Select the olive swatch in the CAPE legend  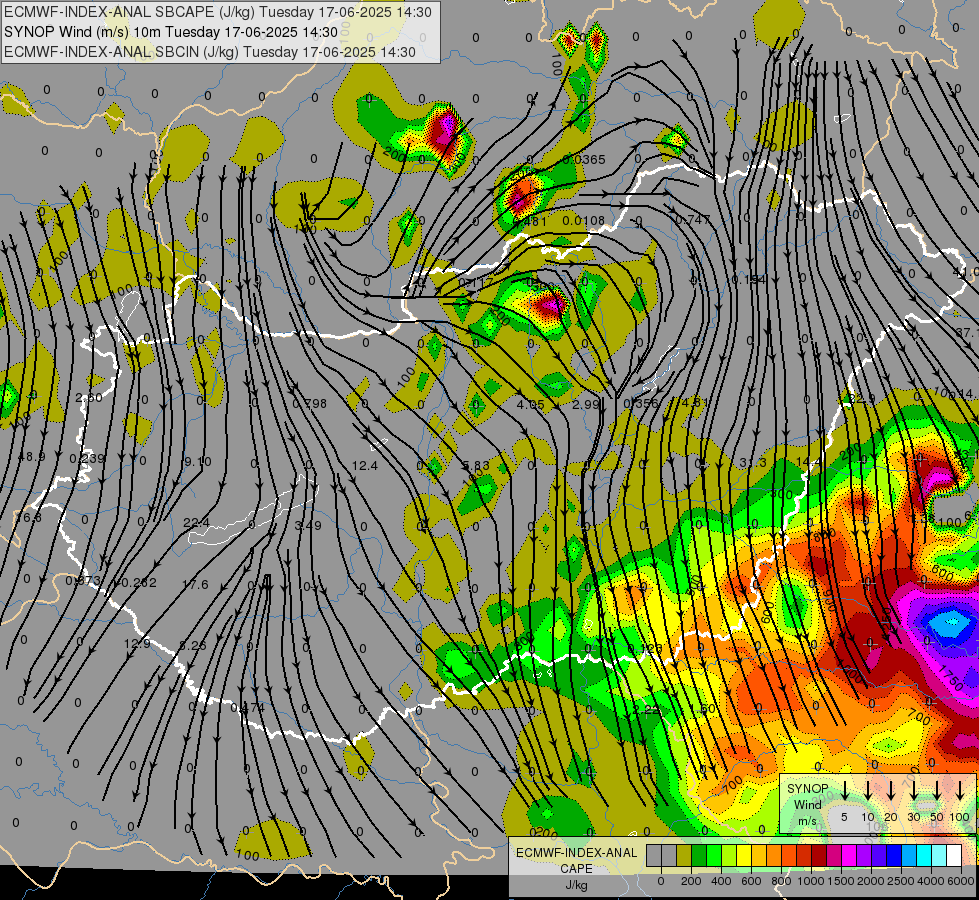(684, 856)
